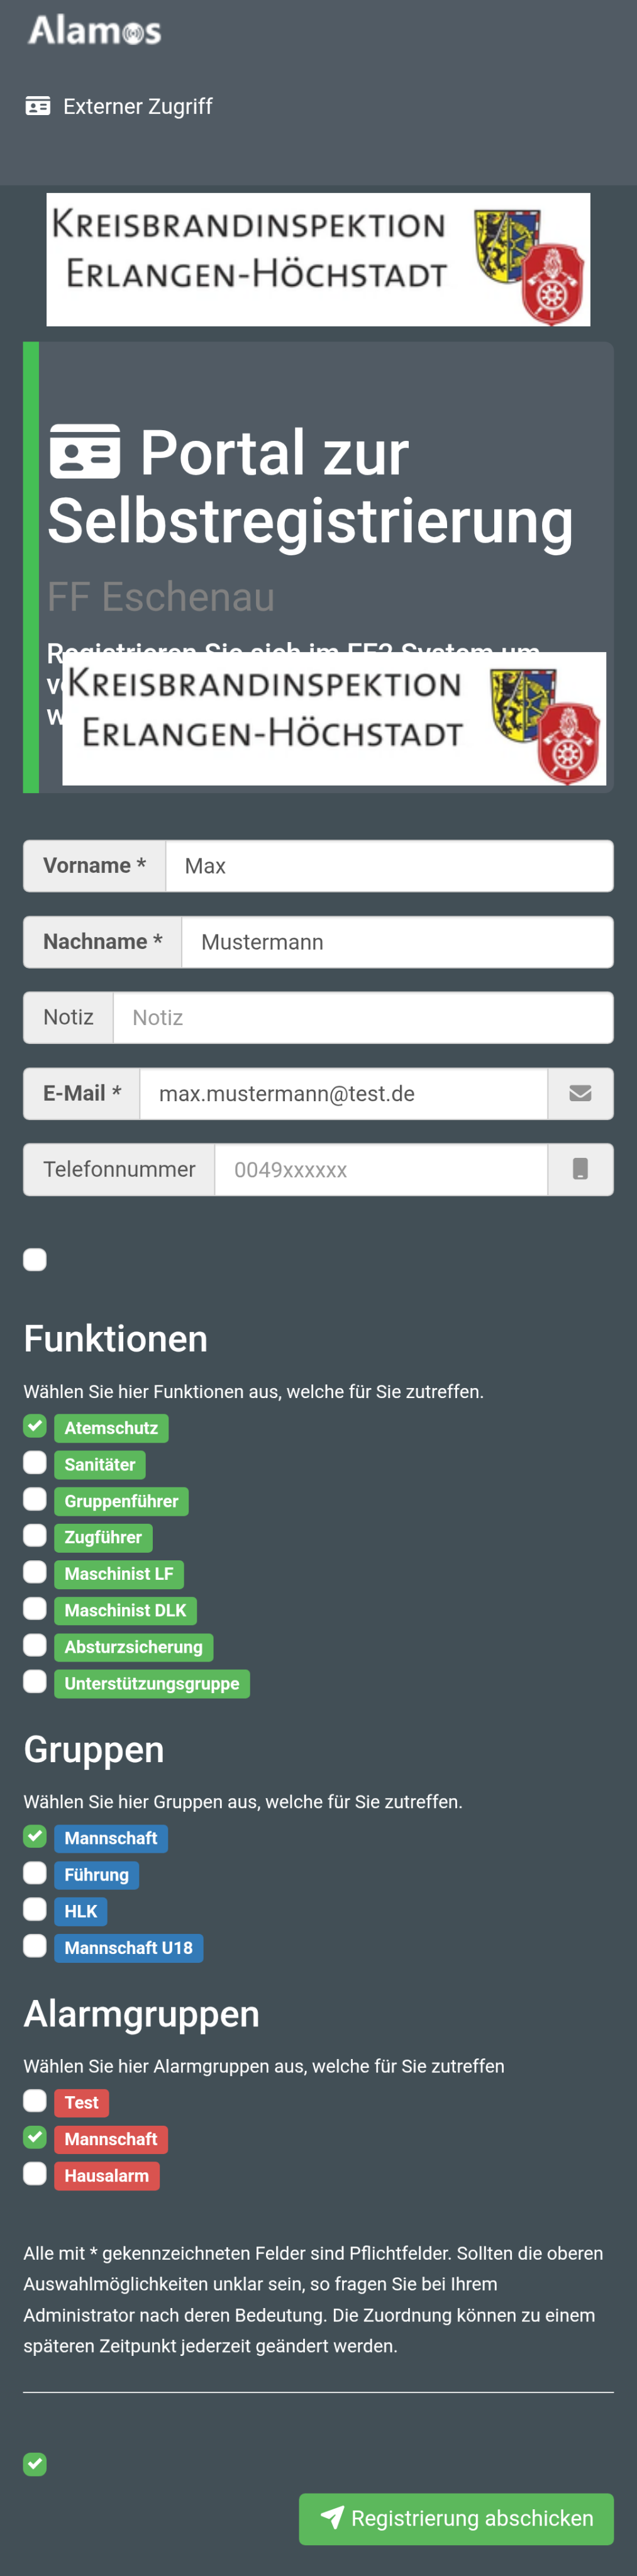
Task: Click the Notiz input field
Action: tap(362, 1018)
